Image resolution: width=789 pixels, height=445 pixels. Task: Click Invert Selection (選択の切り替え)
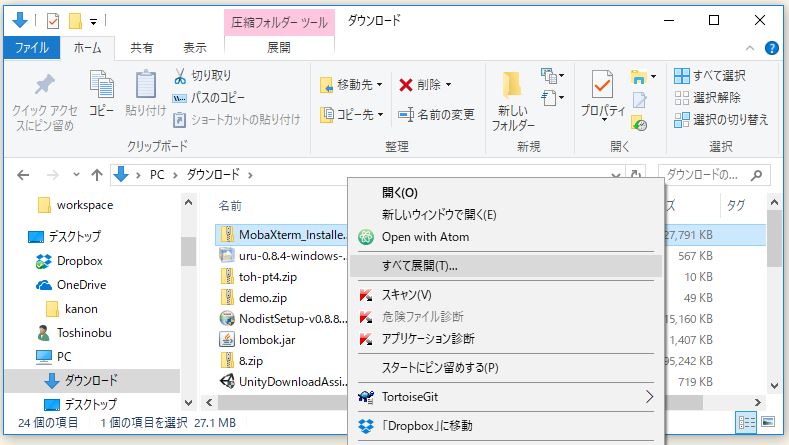[721, 120]
